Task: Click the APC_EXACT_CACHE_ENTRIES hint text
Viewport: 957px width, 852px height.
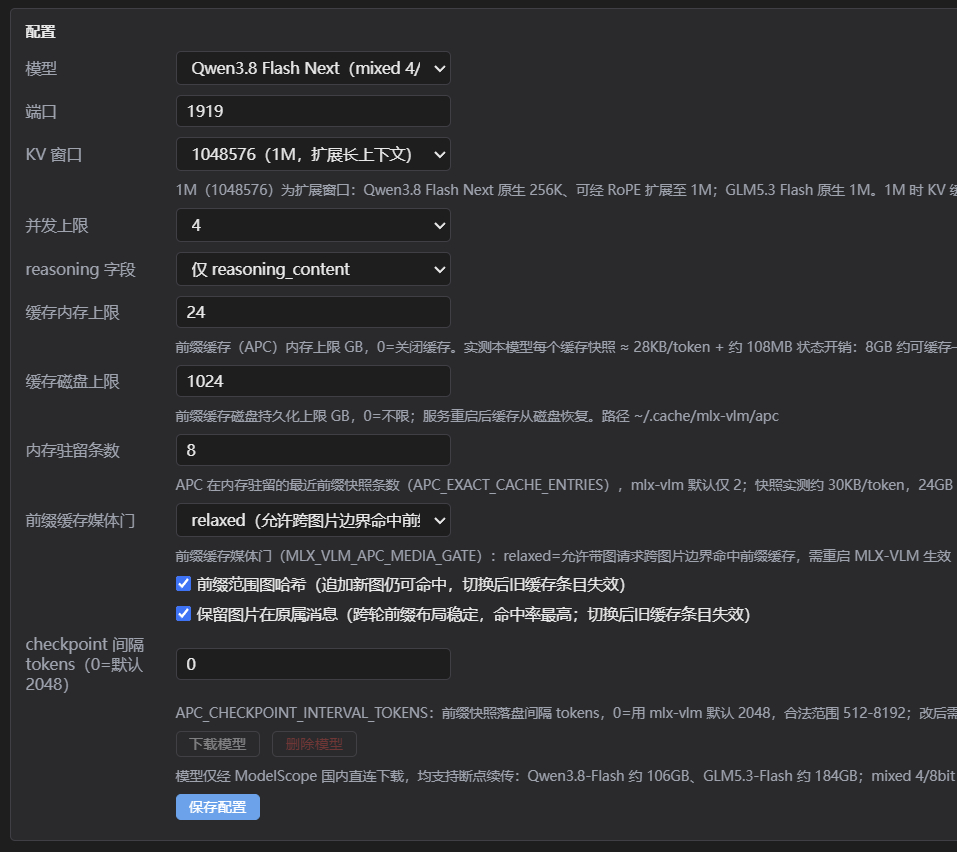Action: tap(565, 485)
